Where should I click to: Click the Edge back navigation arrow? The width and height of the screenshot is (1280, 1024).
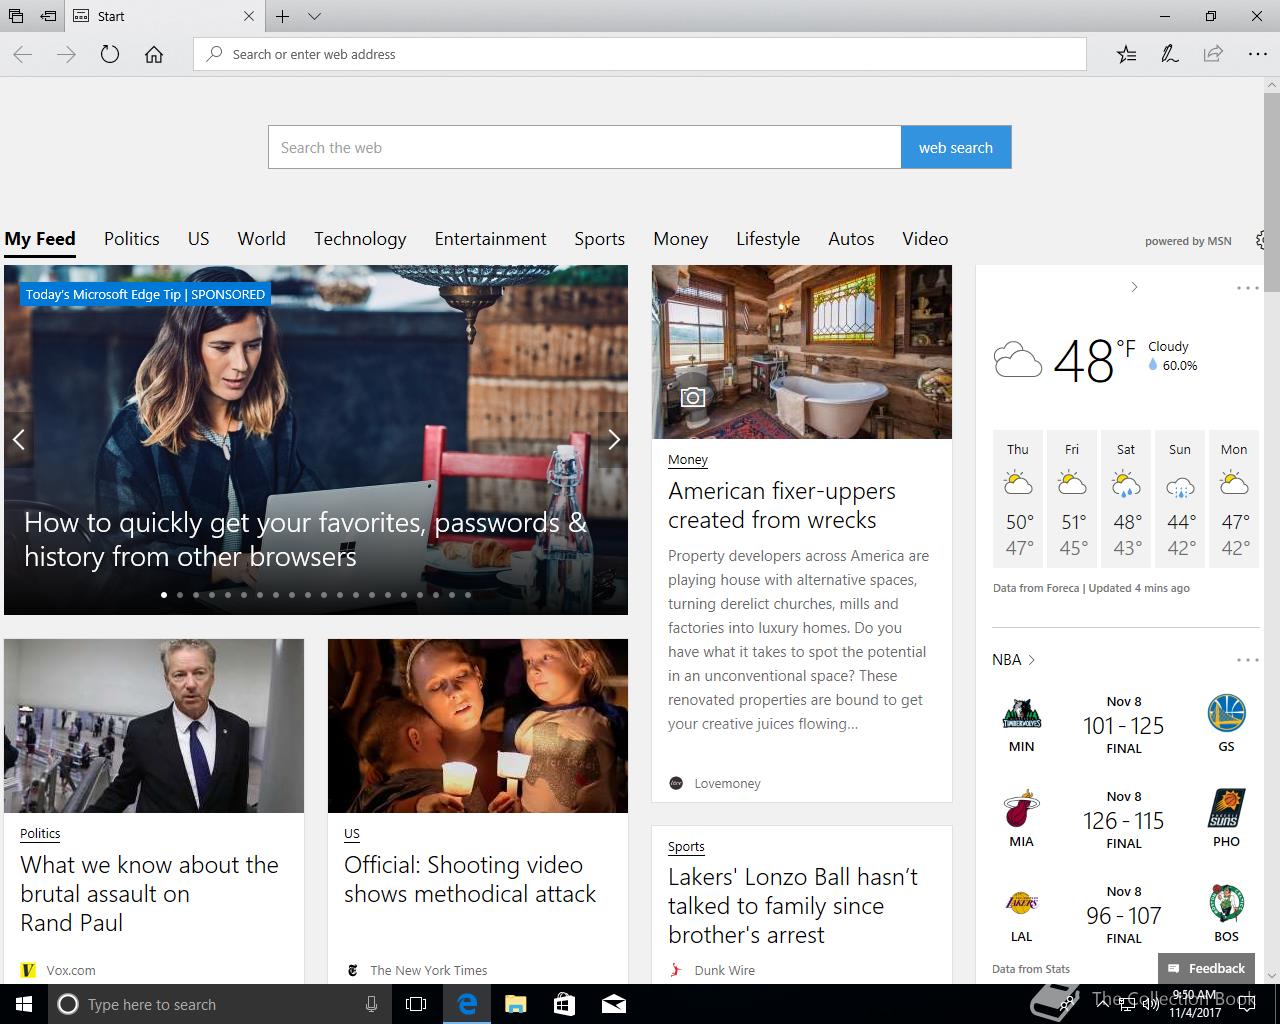[22, 55]
